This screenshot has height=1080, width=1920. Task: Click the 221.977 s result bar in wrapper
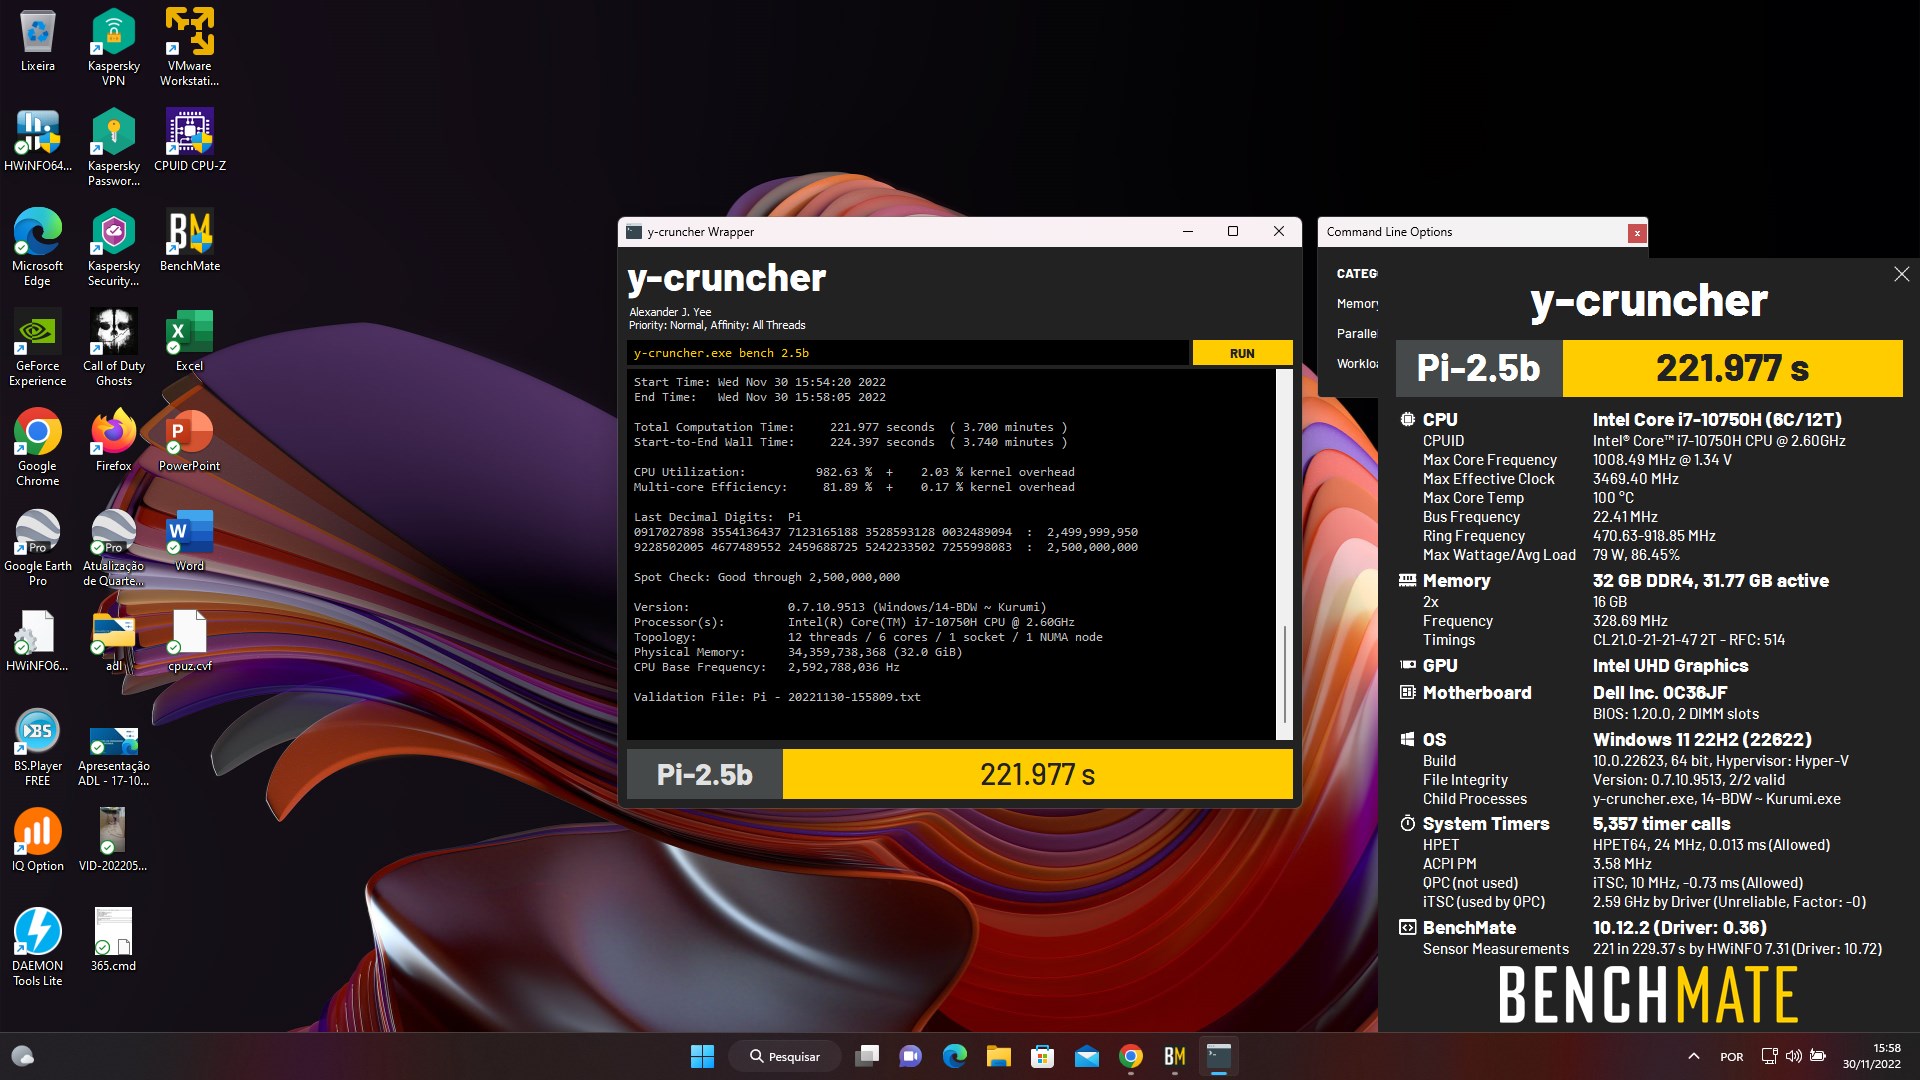coord(1037,774)
